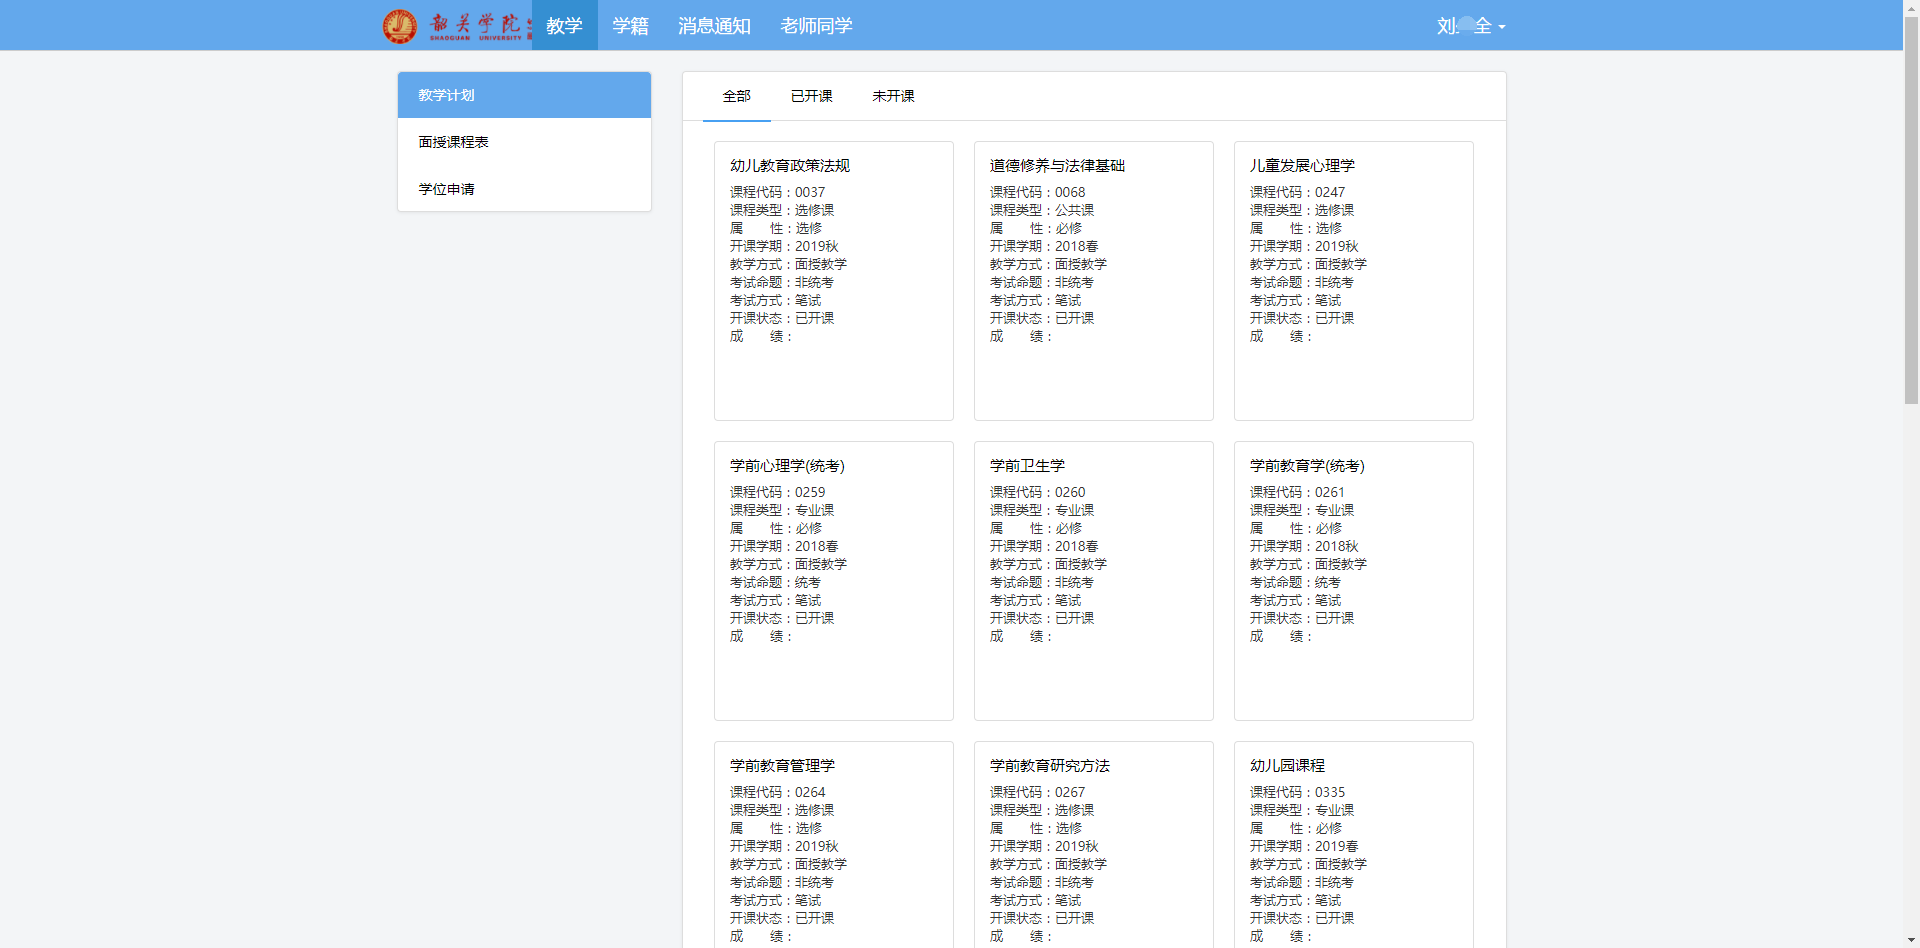Image resolution: width=1920 pixels, height=948 pixels.
Task: Click the Shaoguan University logo
Action: (x=456, y=26)
